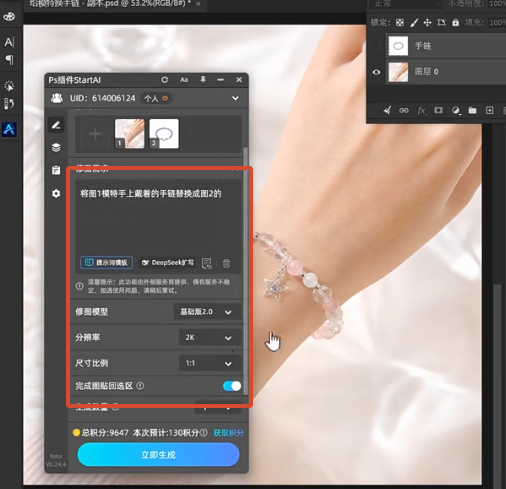Open 提示词模板 prompt templates
The width and height of the screenshot is (506, 489).
106,263
